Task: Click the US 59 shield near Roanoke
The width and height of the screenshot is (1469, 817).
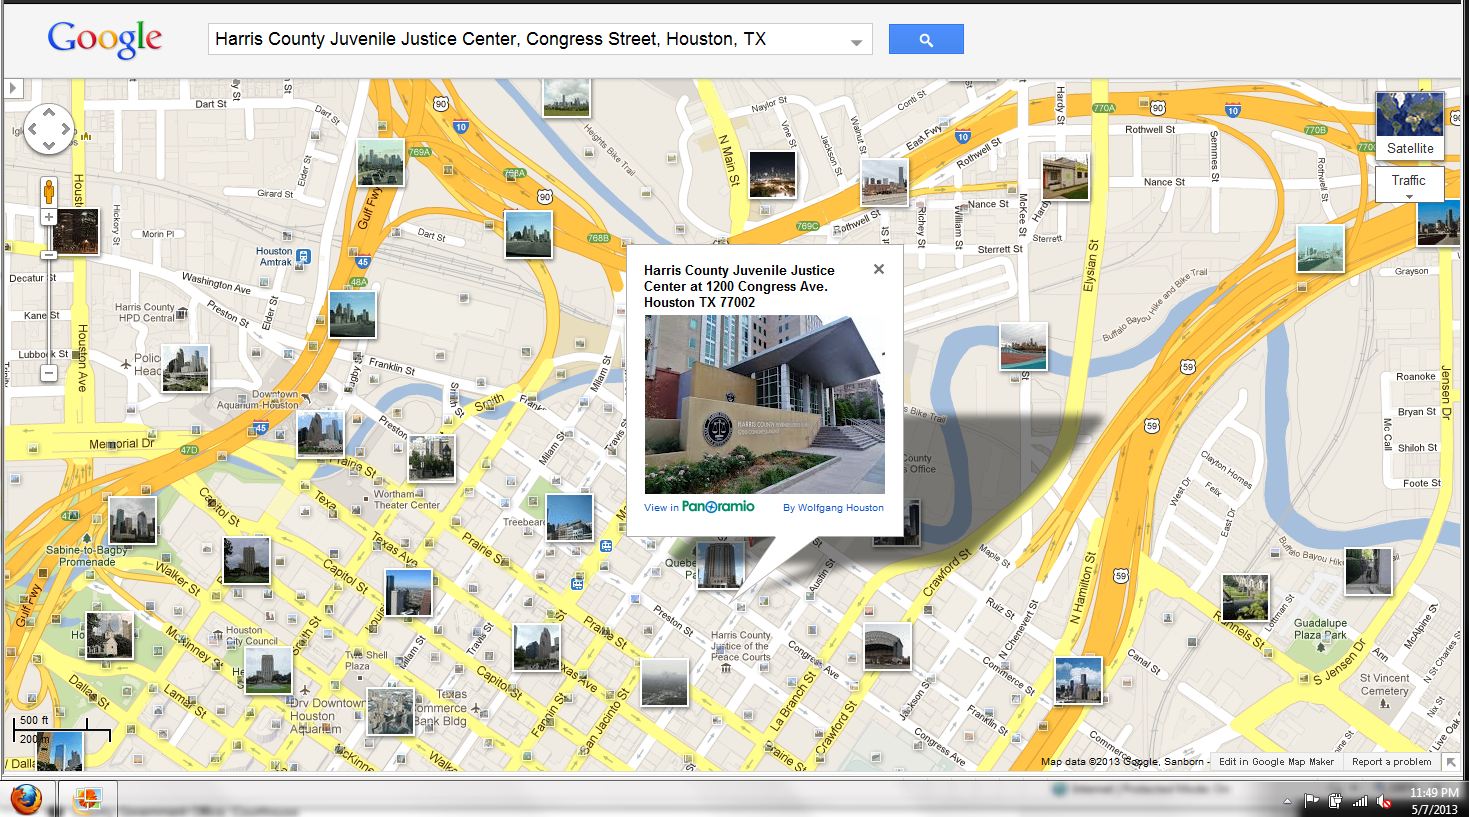Action: pos(1188,367)
